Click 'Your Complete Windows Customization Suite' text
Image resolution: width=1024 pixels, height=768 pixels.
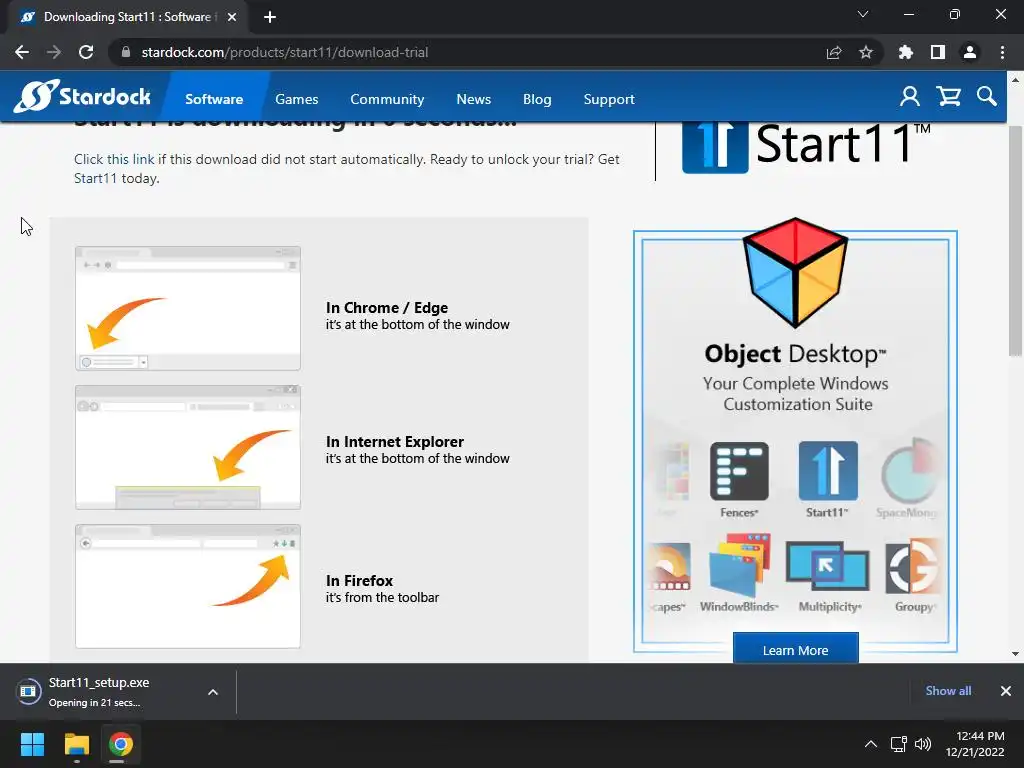(796, 394)
